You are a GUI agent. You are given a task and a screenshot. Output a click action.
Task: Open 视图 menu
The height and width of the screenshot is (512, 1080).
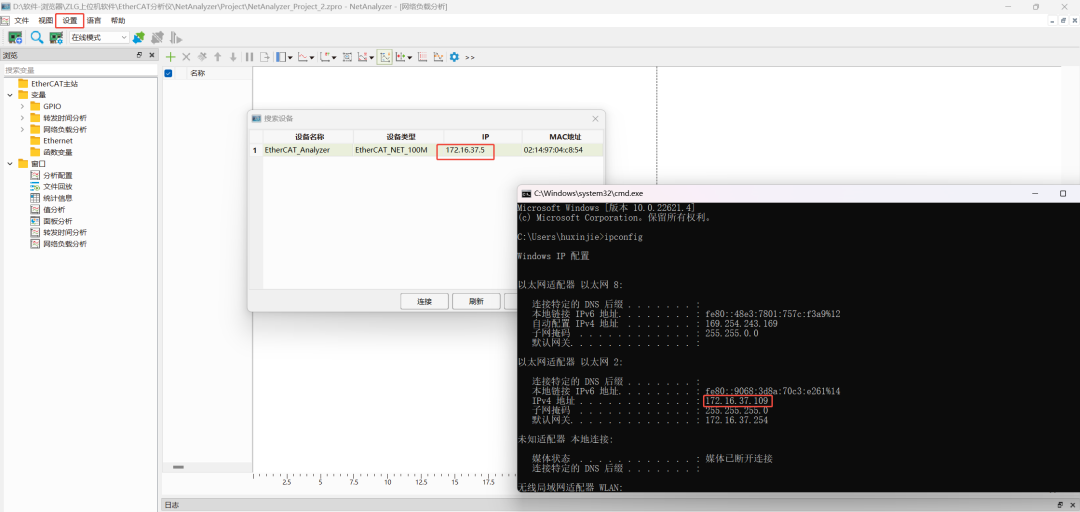[45, 21]
